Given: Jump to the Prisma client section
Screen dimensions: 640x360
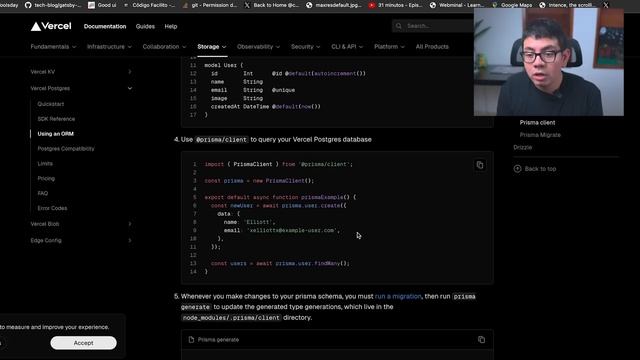Looking at the screenshot, I should point(537,122).
